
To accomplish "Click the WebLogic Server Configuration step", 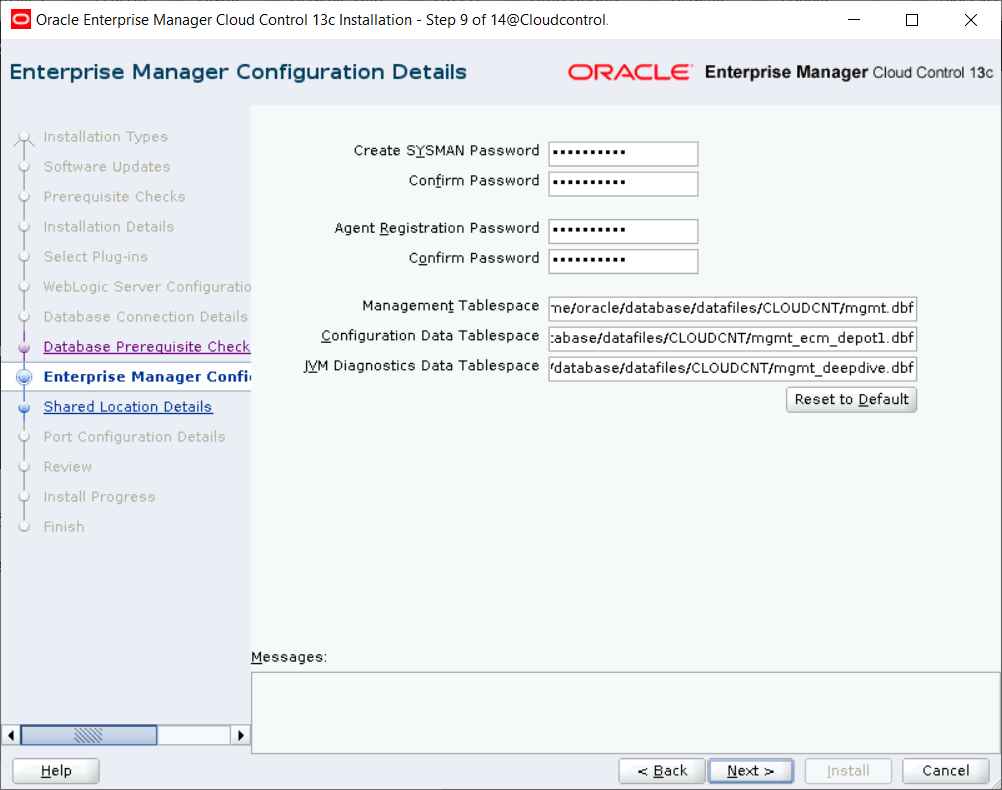I will [147, 287].
